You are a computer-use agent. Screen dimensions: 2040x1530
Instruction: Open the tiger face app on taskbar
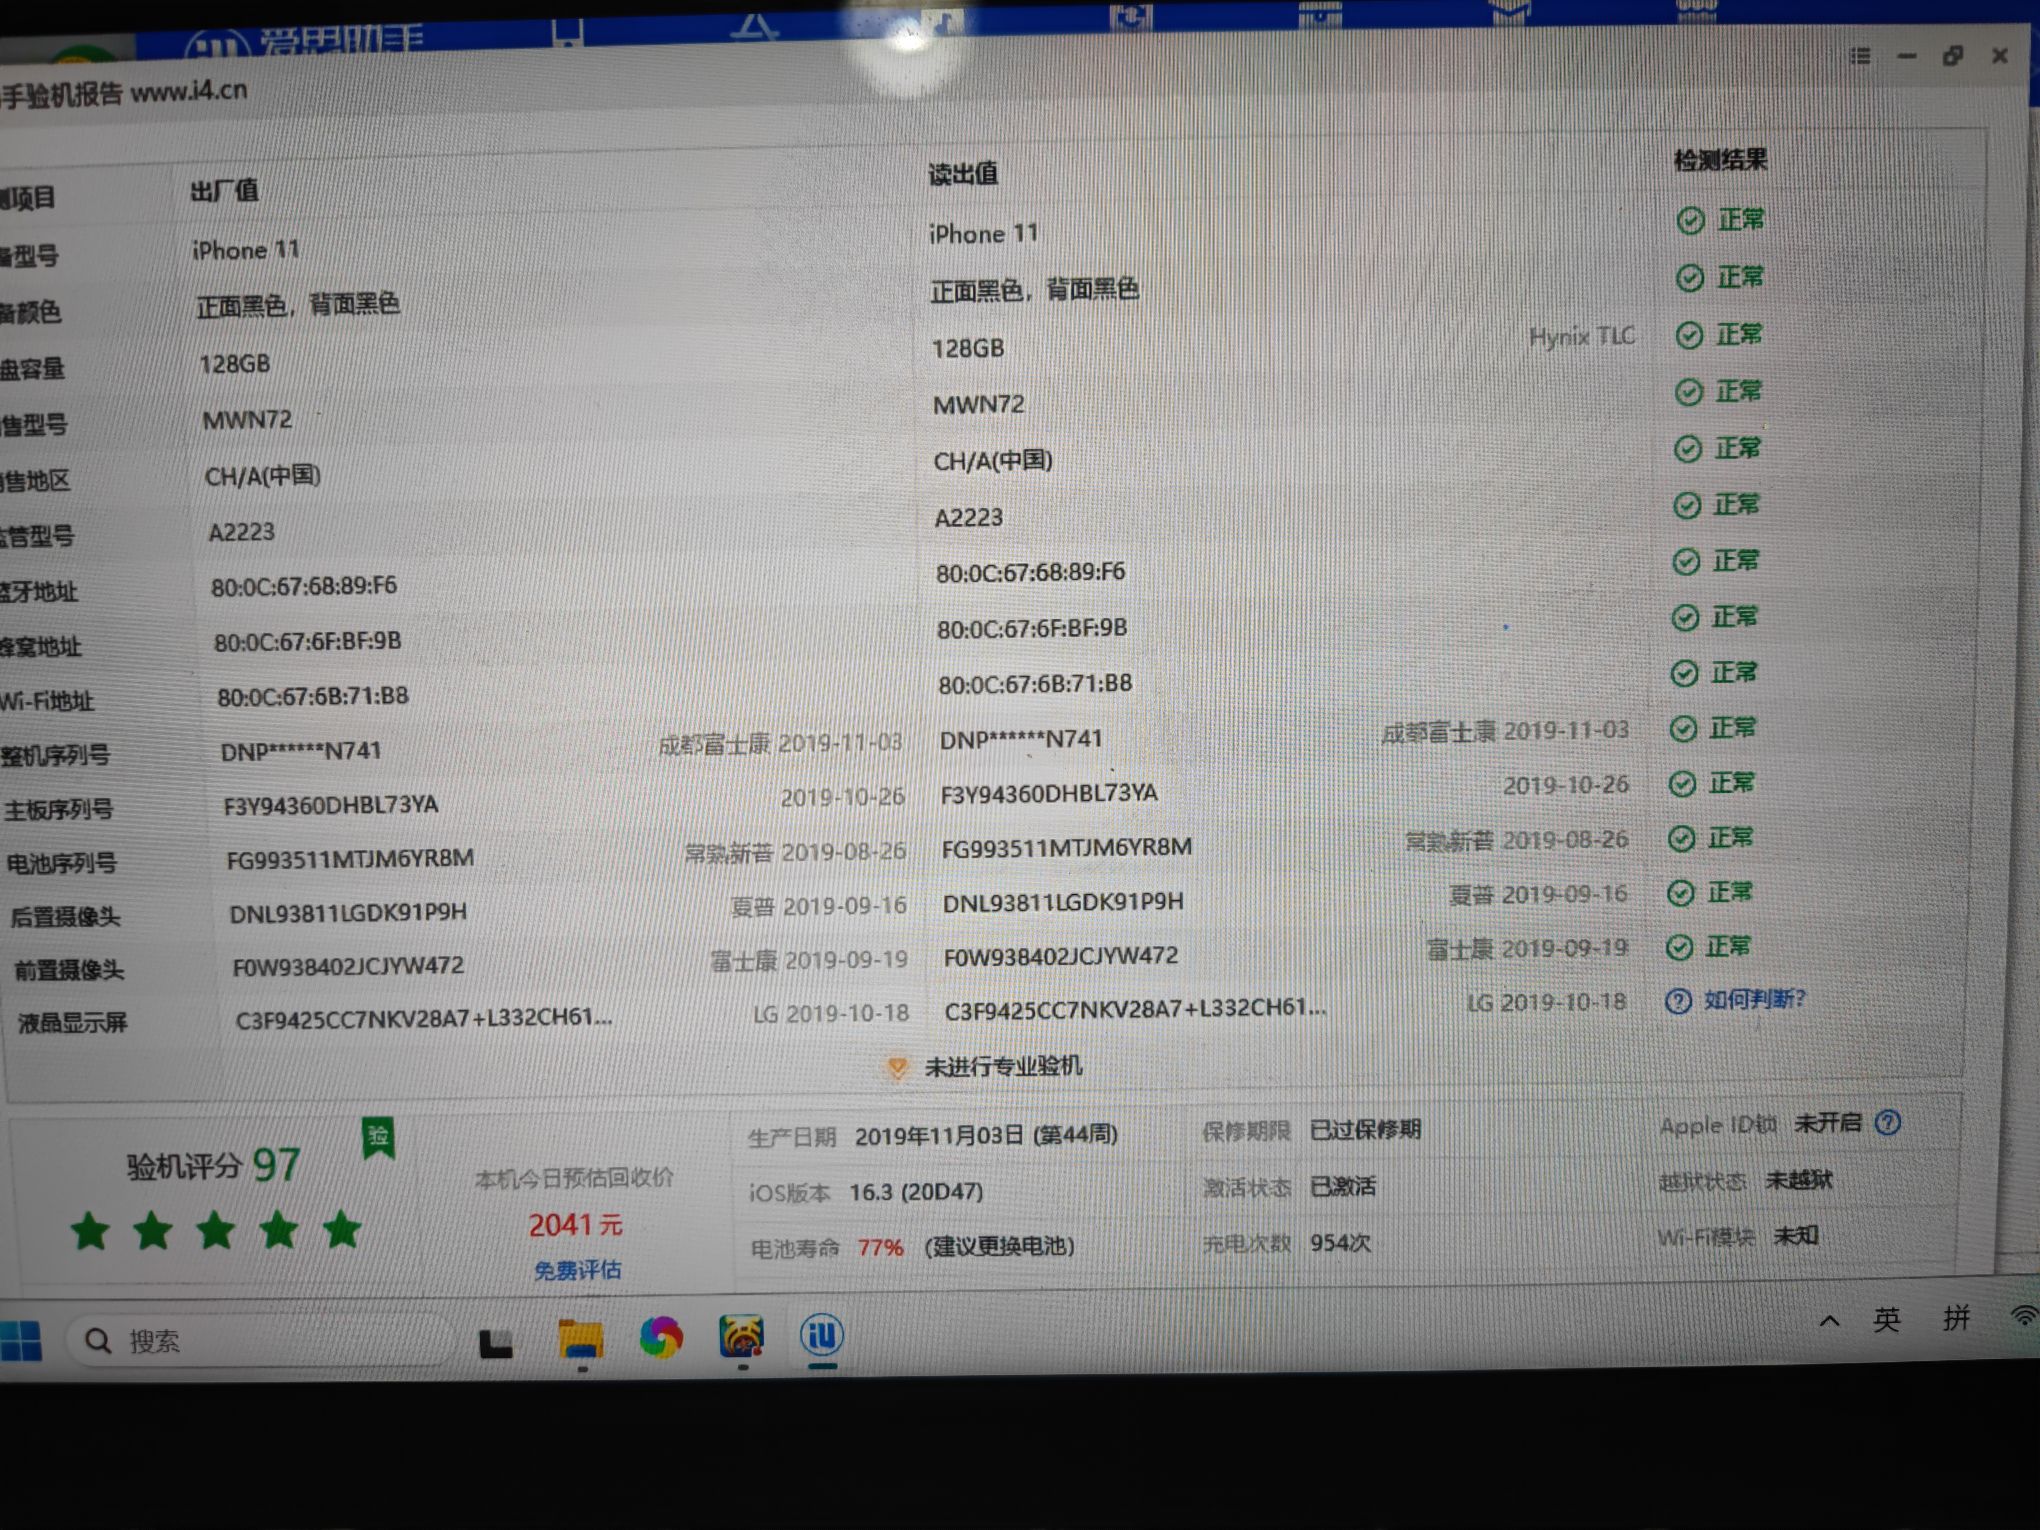click(x=741, y=1336)
